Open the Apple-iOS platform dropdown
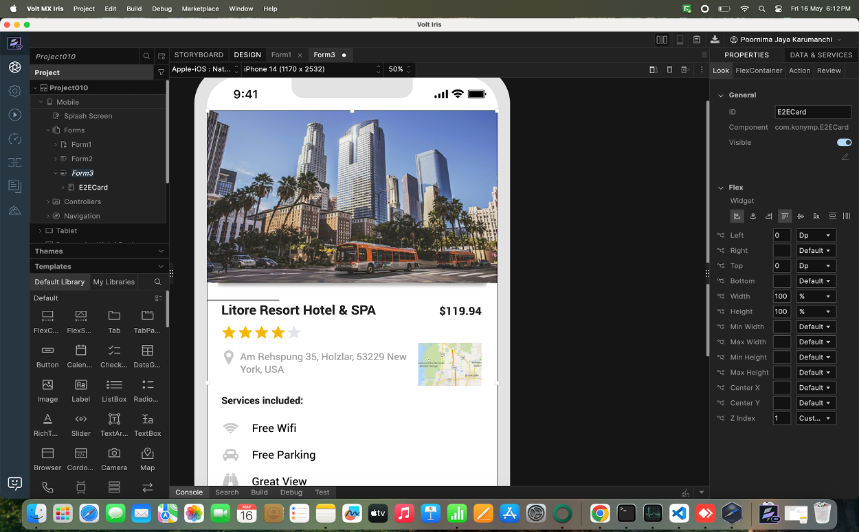Viewport: 860px width, 532px height. (x=205, y=69)
